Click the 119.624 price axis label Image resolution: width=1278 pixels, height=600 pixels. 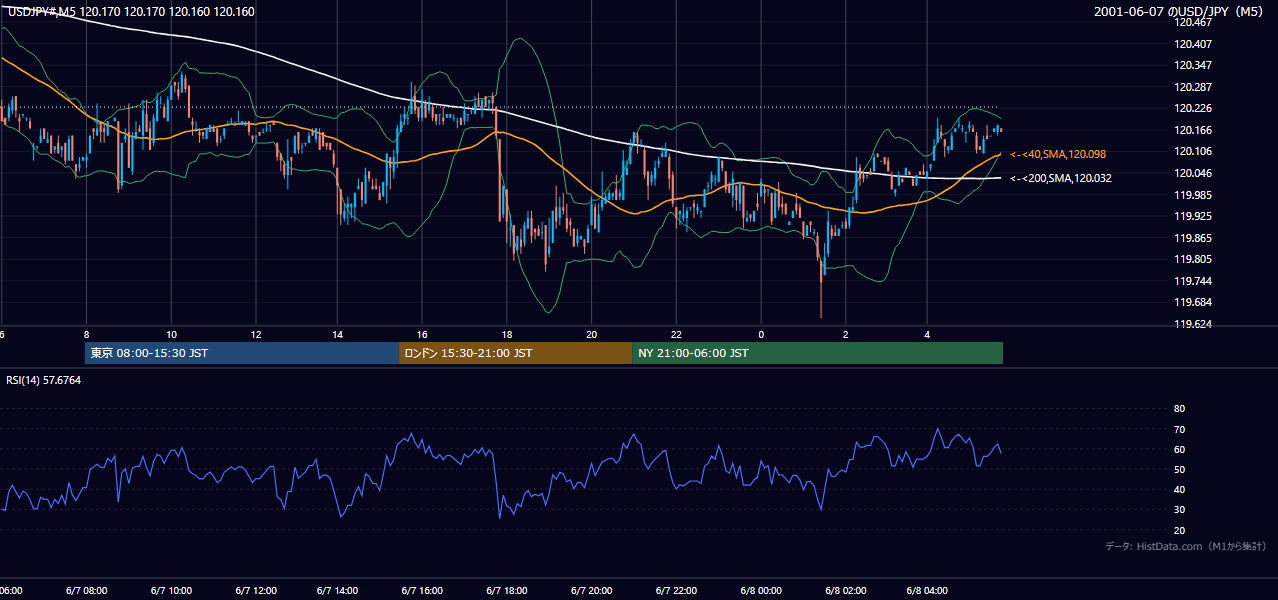pos(1193,324)
